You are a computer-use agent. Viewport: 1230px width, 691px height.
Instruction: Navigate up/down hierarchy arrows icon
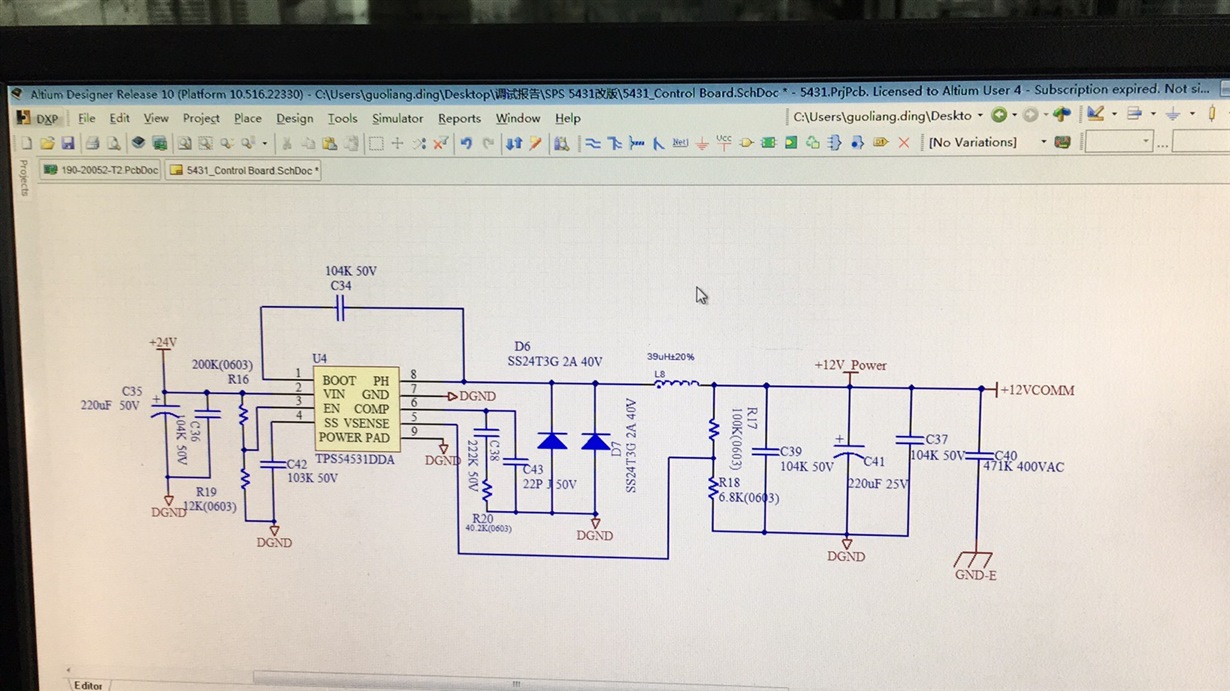pyautogui.click(x=514, y=143)
